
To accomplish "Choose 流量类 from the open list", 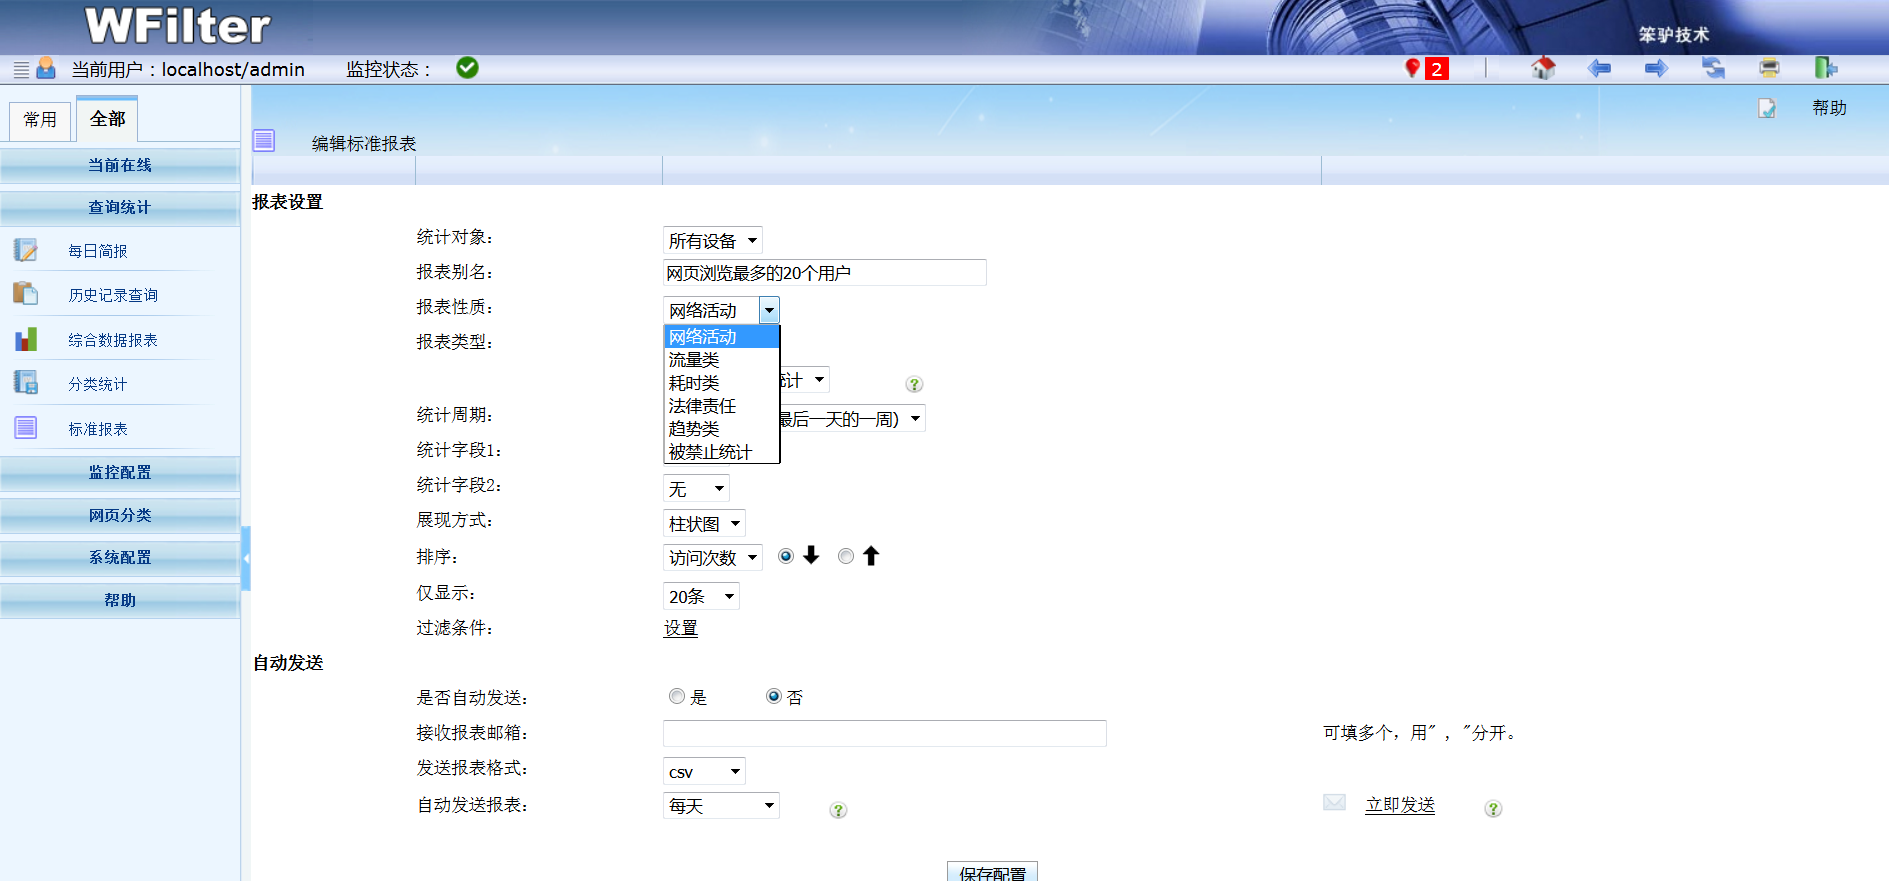I will [x=694, y=360].
